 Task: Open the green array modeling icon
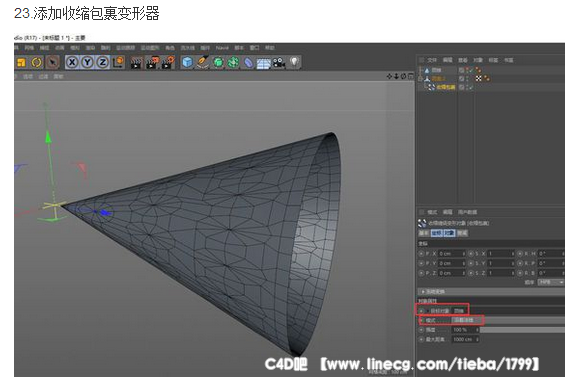(233, 62)
